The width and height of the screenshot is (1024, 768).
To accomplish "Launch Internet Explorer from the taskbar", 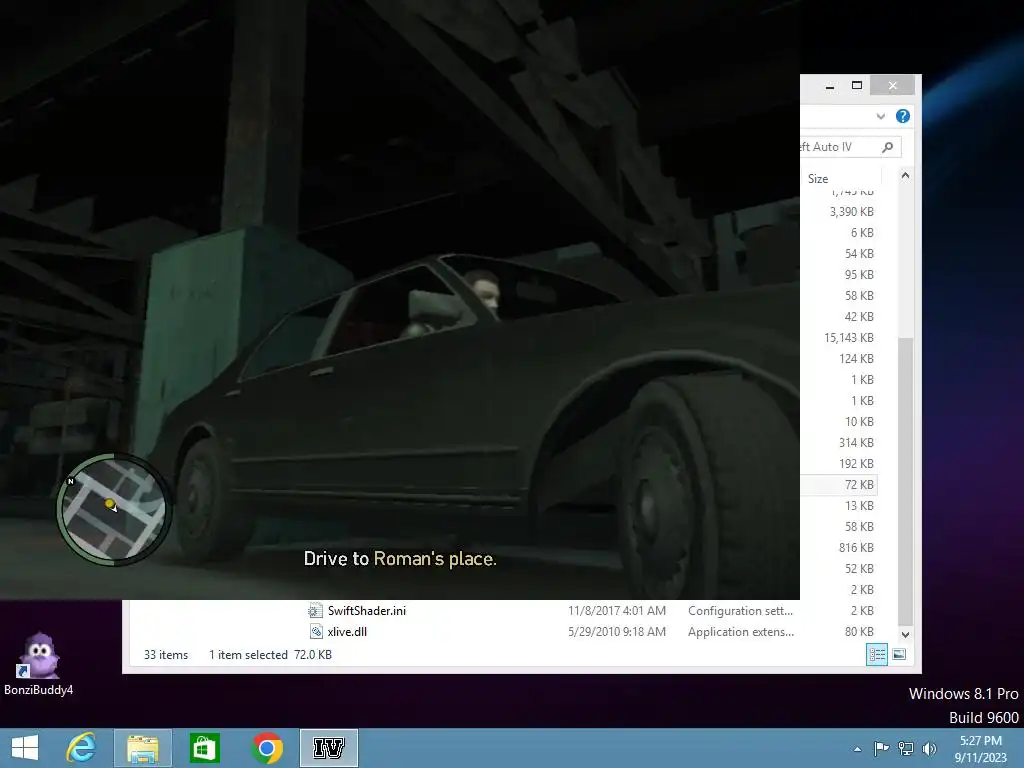I will [81, 748].
